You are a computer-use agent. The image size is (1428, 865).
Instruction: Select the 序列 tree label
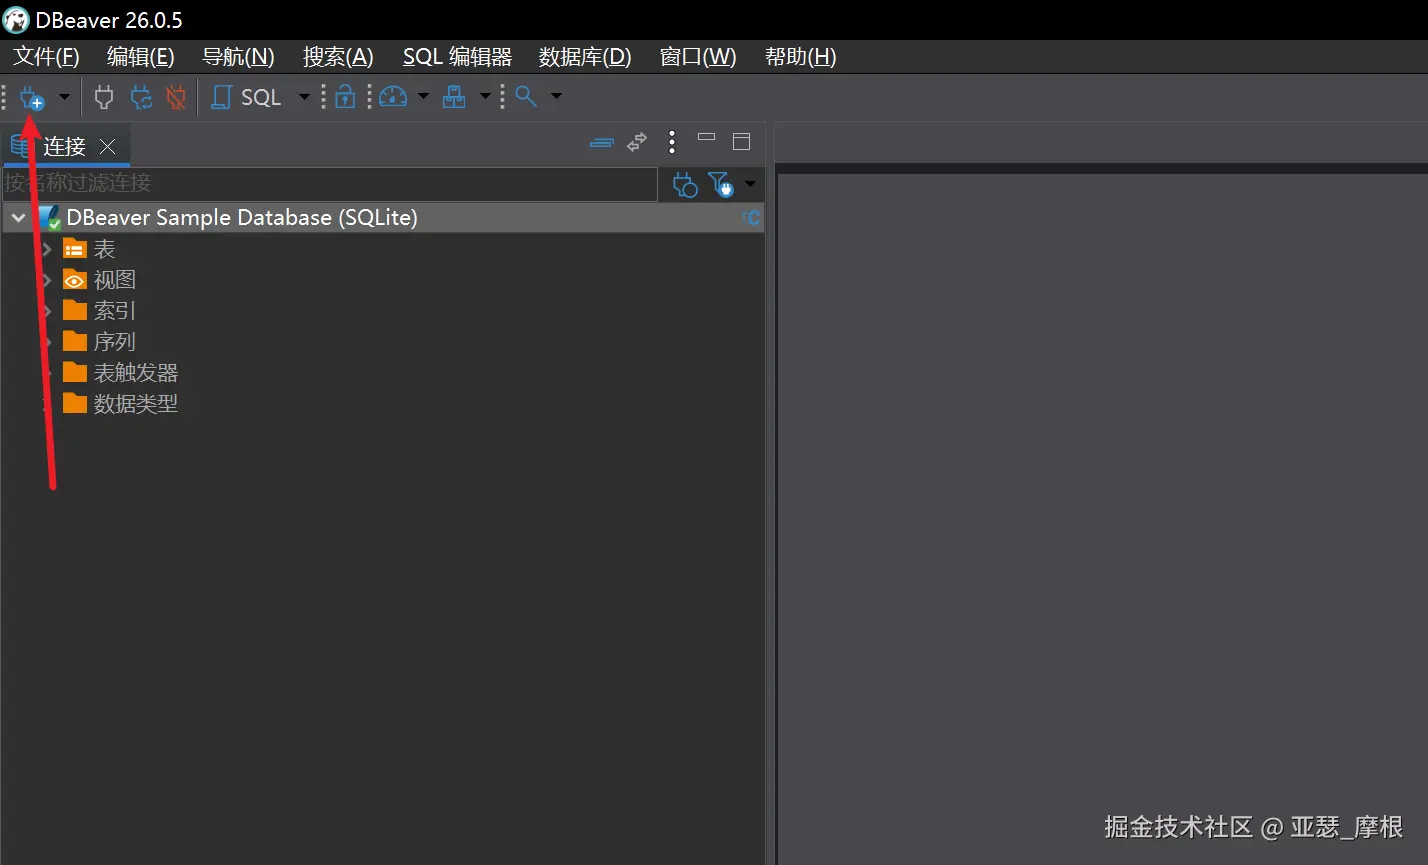pyautogui.click(x=115, y=342)
